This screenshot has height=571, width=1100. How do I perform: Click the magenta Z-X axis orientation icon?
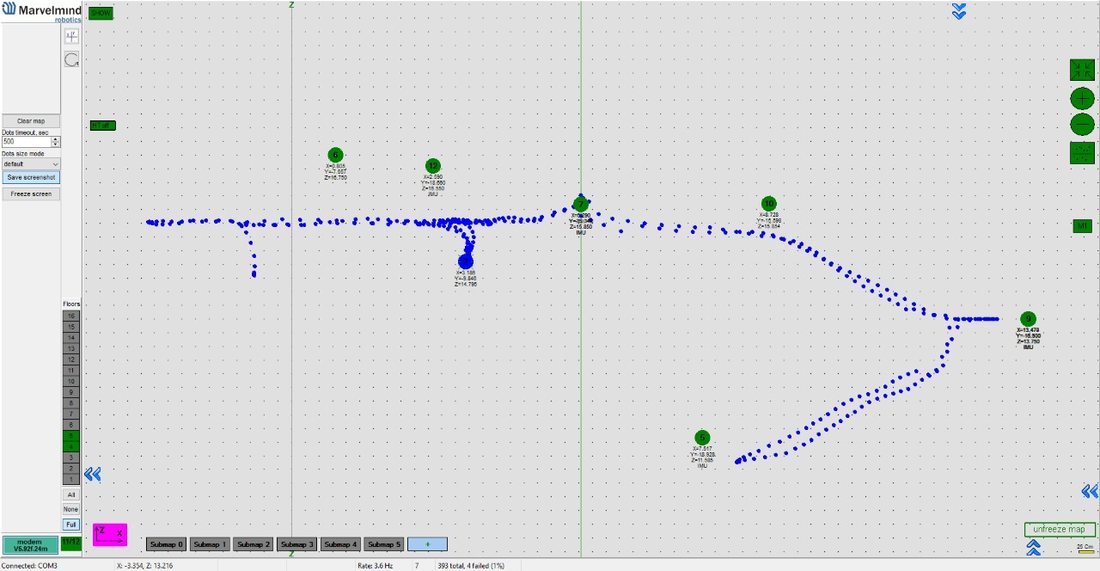(109, 535)
